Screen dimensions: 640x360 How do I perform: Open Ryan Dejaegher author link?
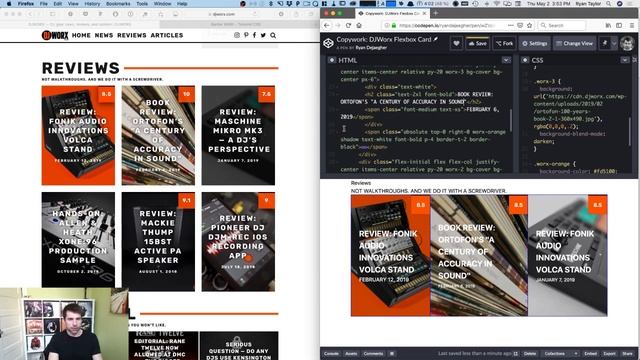(371, 48)
